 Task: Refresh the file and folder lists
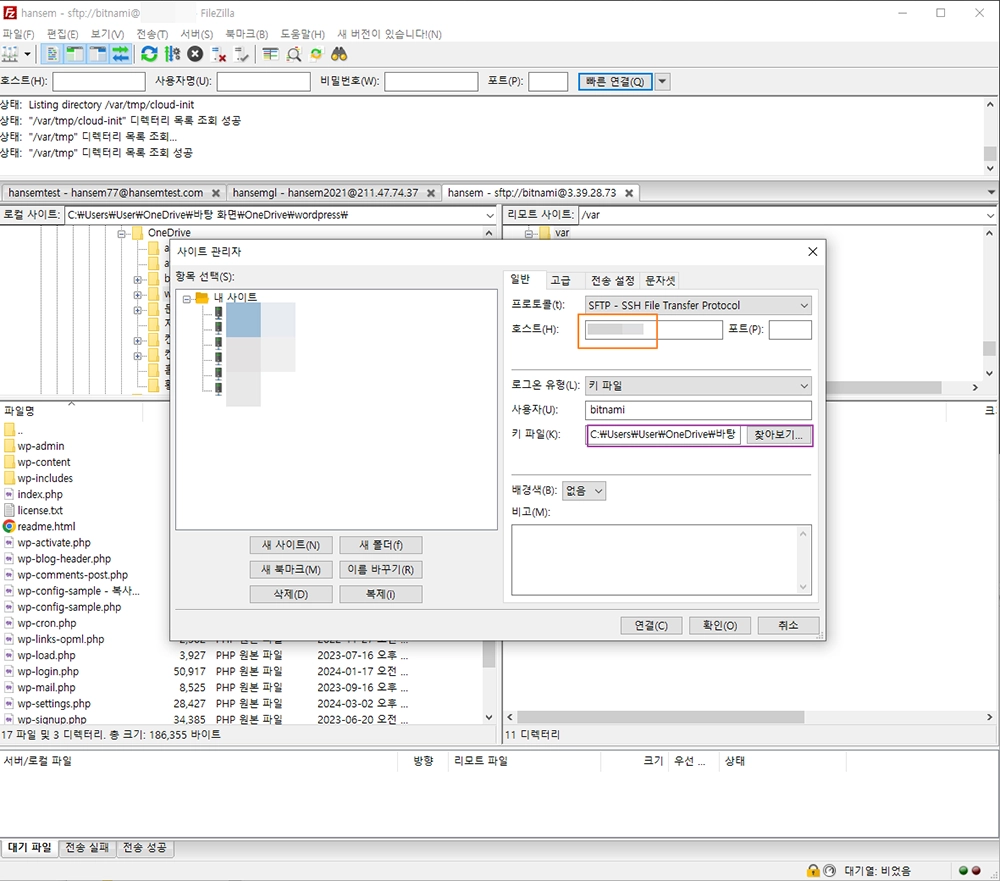click(149, 54)
